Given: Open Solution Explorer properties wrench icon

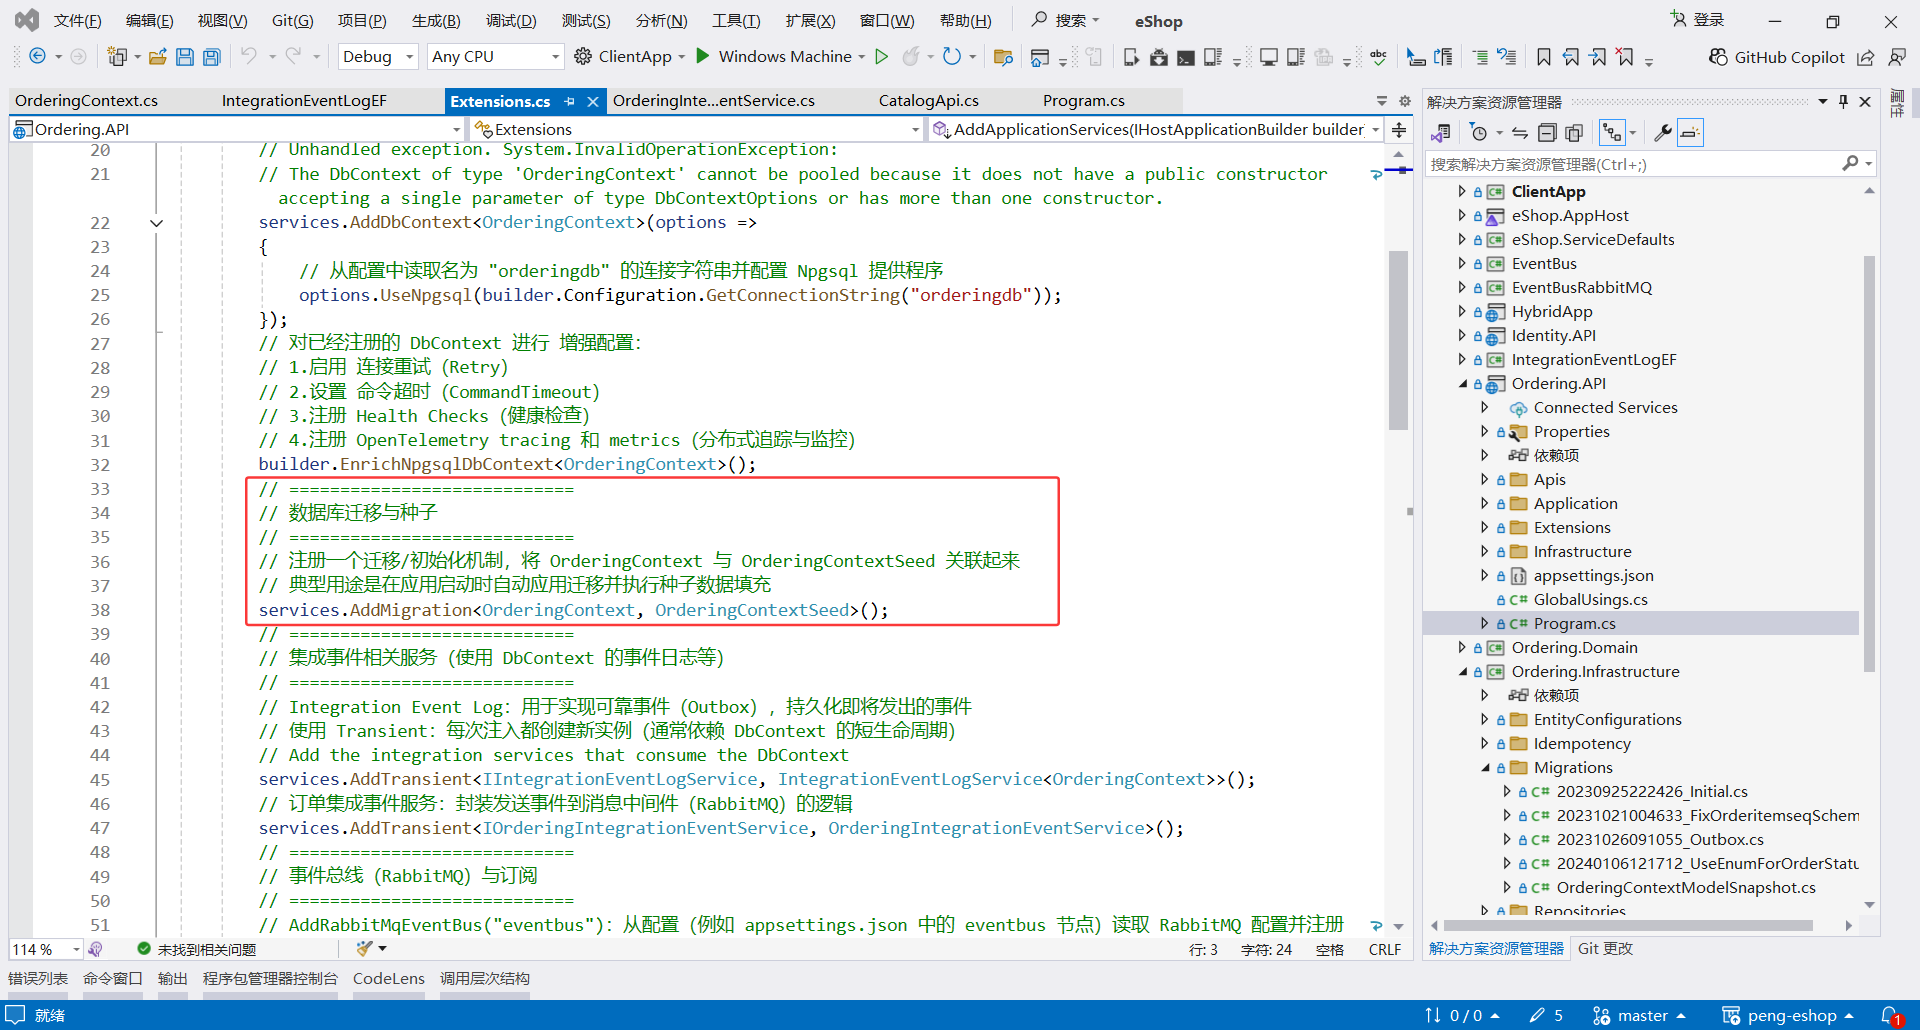Looking at the screenshot, I should point(1663,133).
